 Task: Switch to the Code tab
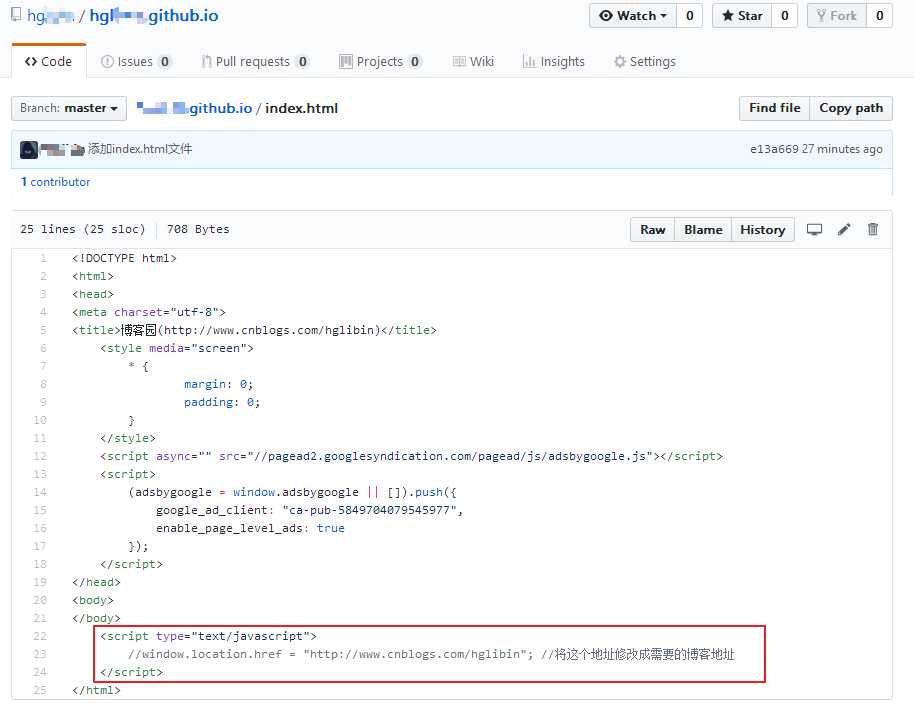point(49,61)
